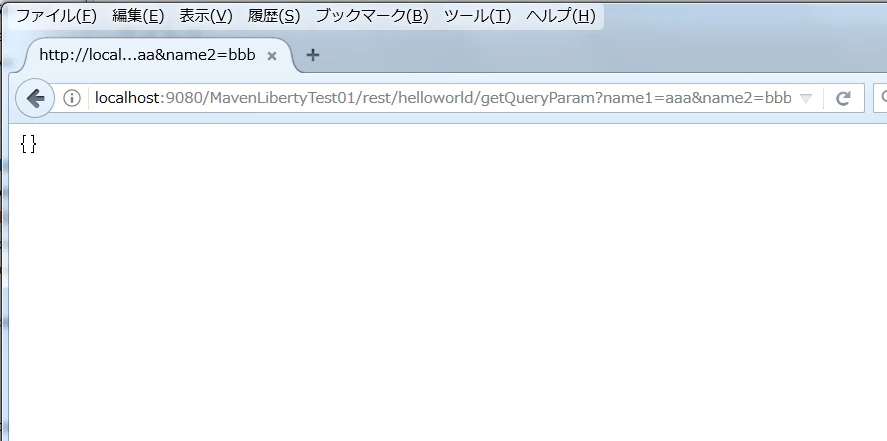Close the current browser tab
The height and width of the screenshot is (441, 887).
point(272,56)
